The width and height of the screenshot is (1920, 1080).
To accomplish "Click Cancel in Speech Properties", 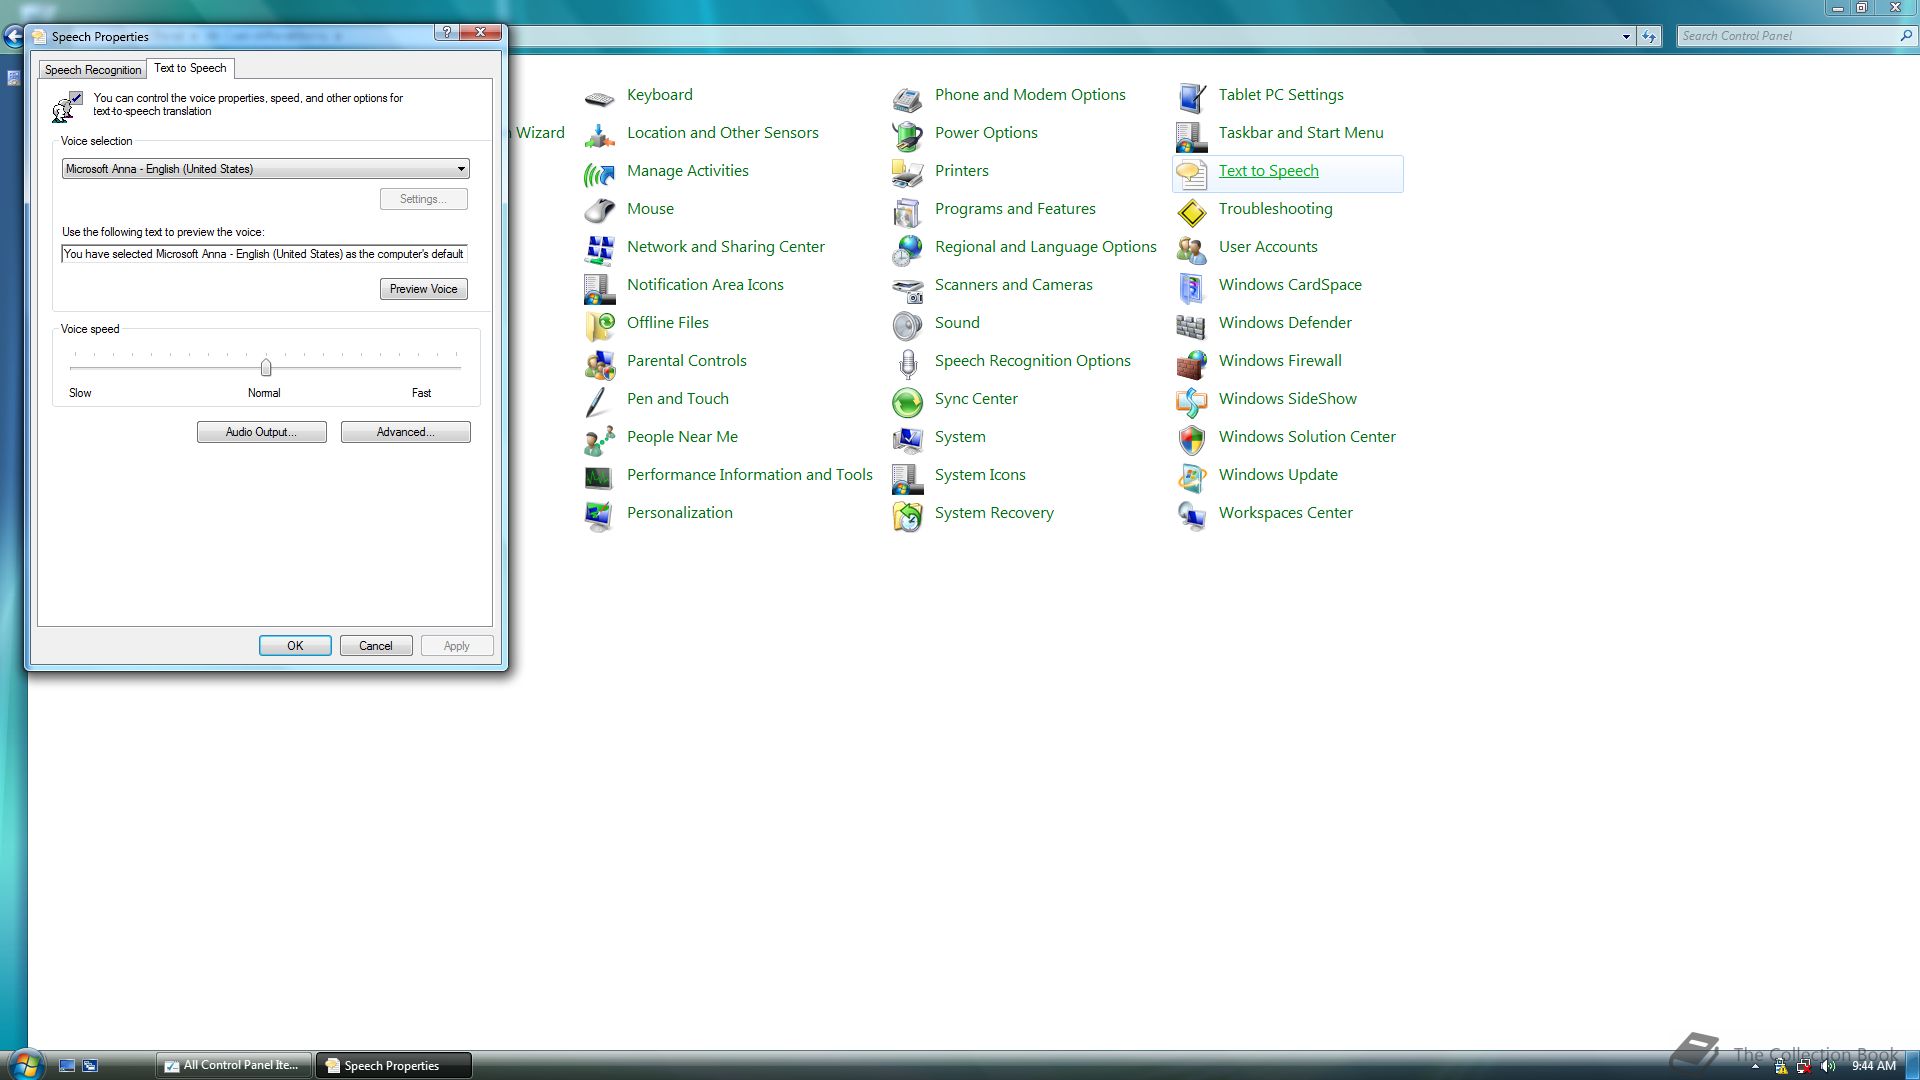I will [376, 646].
